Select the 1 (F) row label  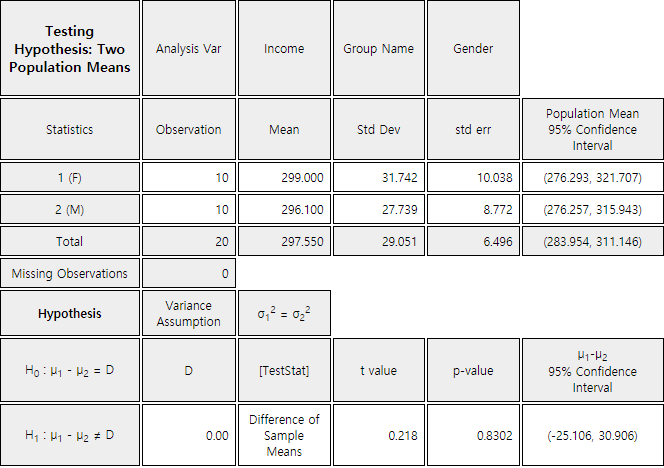[70, 177]
